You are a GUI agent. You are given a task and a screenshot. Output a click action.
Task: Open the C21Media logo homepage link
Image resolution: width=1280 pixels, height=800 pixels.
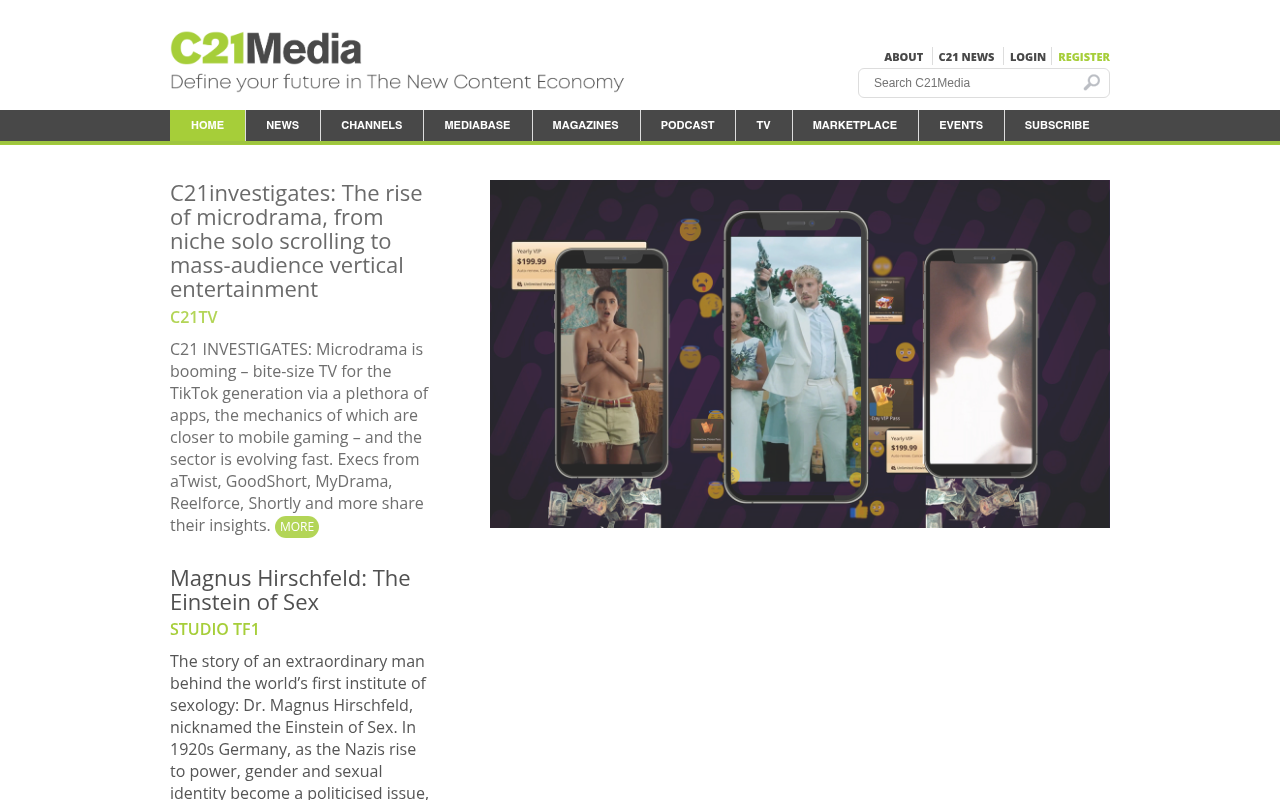tap(266, 48)
